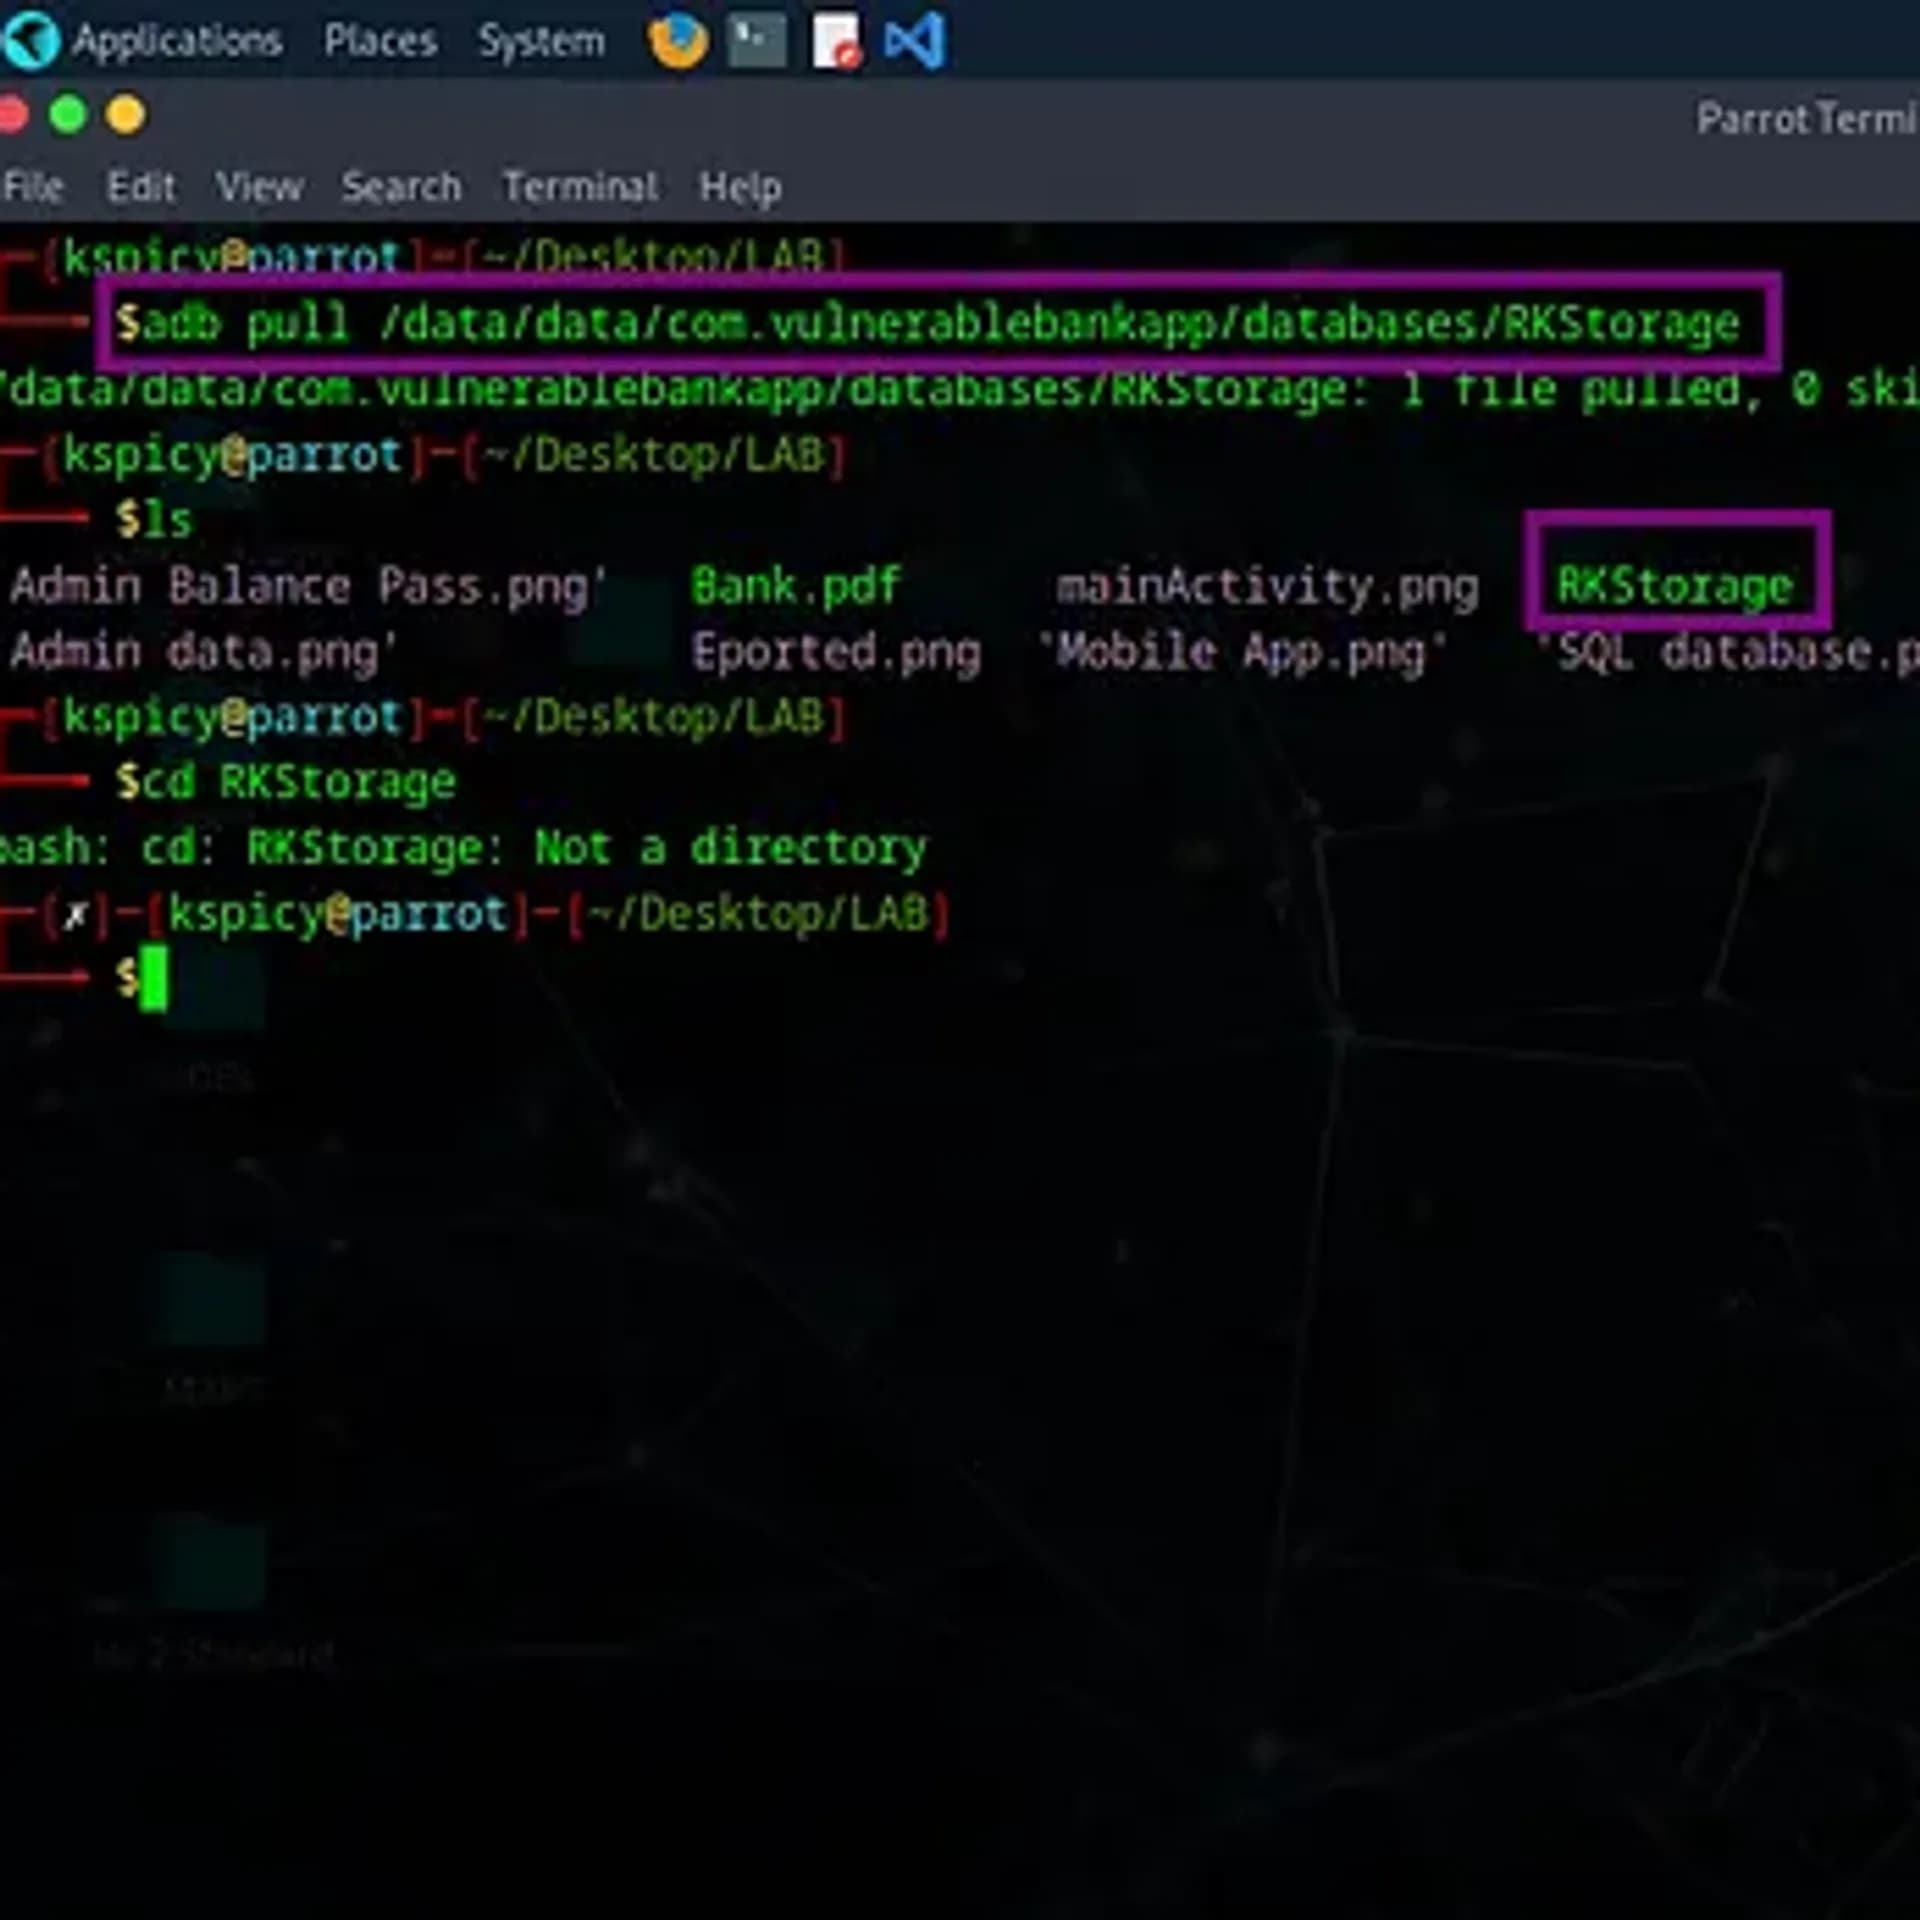Select the Eported.png file name
Image resolution: width=1920 pixels, height=1920 pixels.
pyautogui.click(x=836, y=652)
